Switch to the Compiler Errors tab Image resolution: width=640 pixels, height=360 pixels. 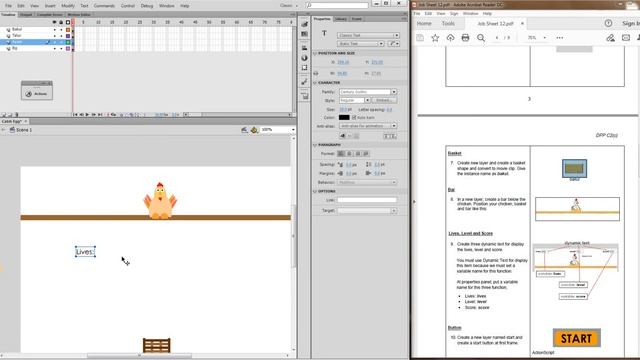pyautogui.click(x=50, y=14)
